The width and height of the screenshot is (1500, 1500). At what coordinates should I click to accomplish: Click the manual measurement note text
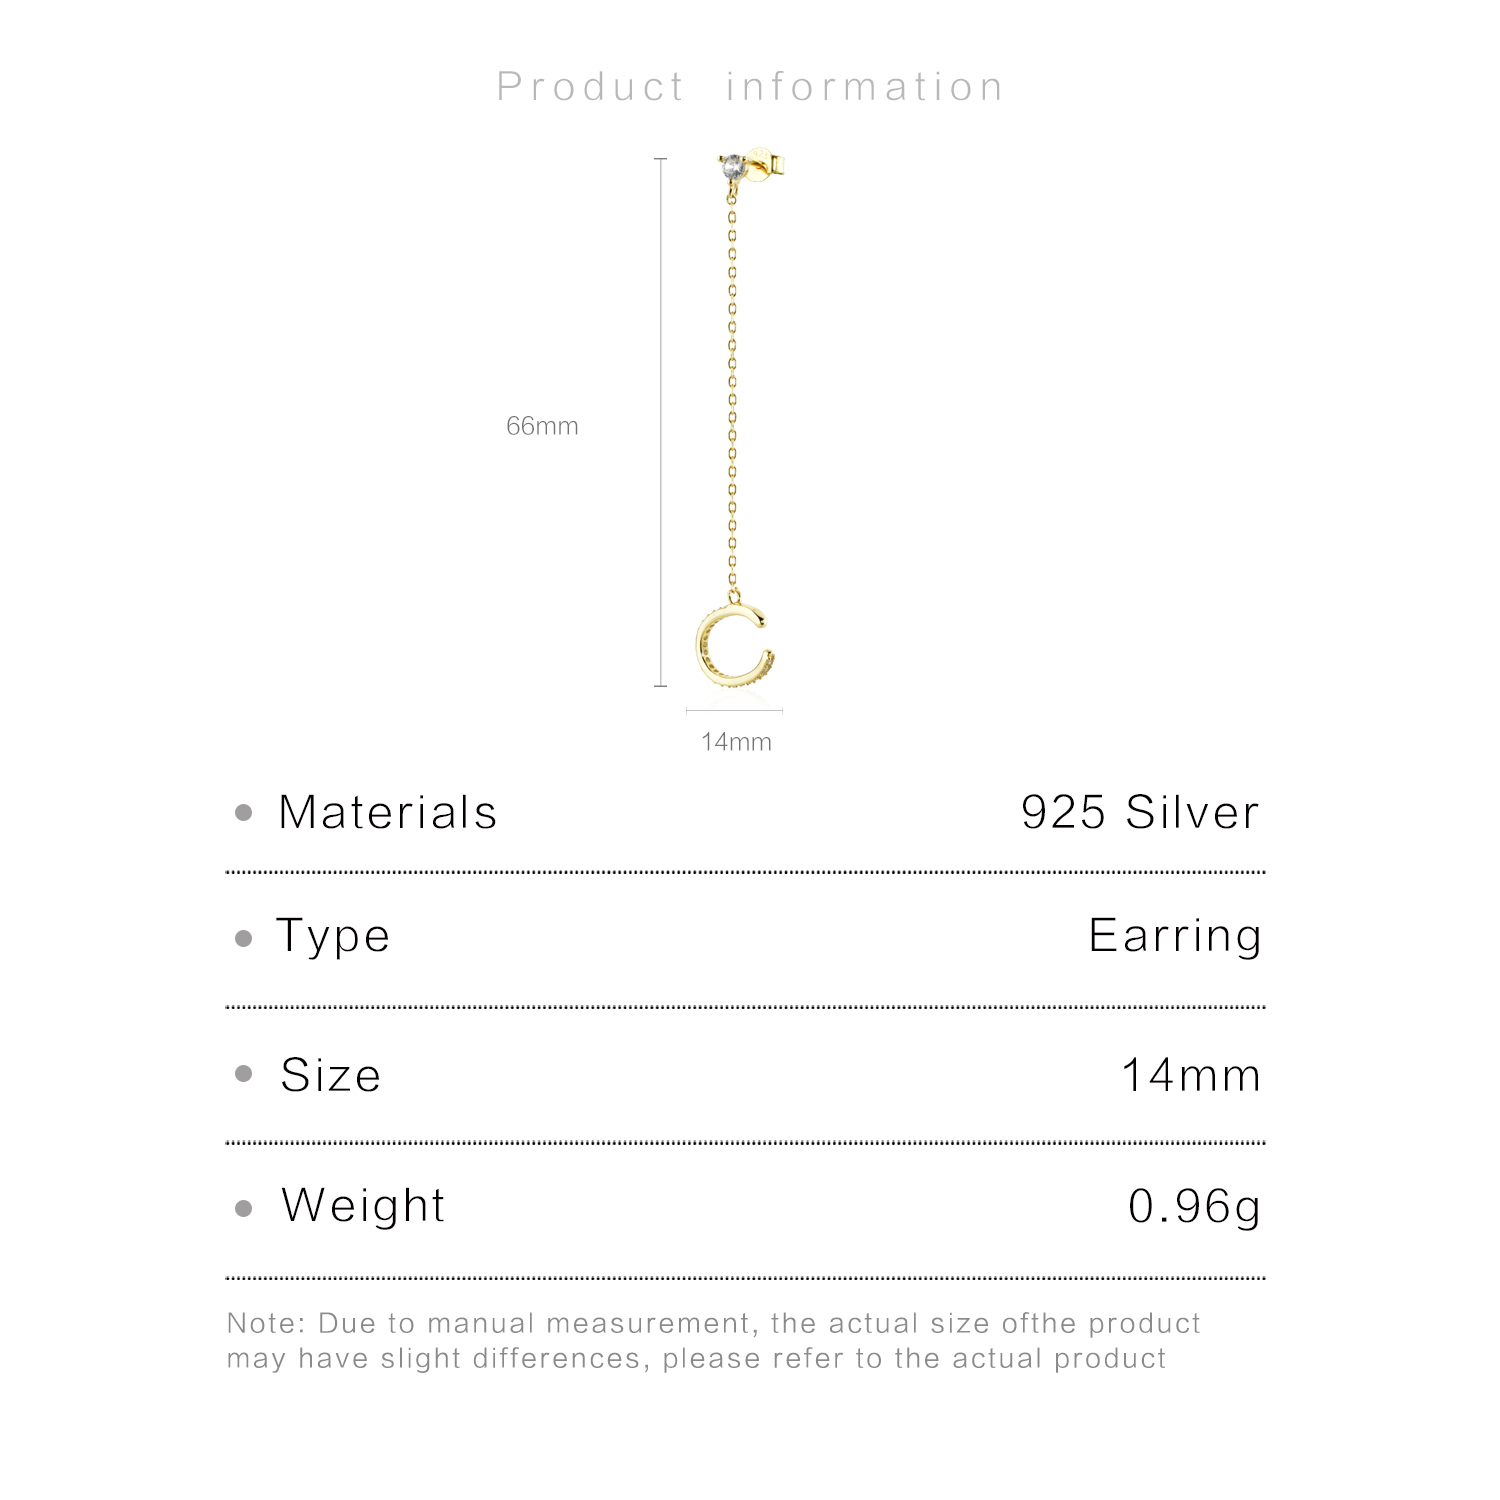click(x=712, y=1341)
